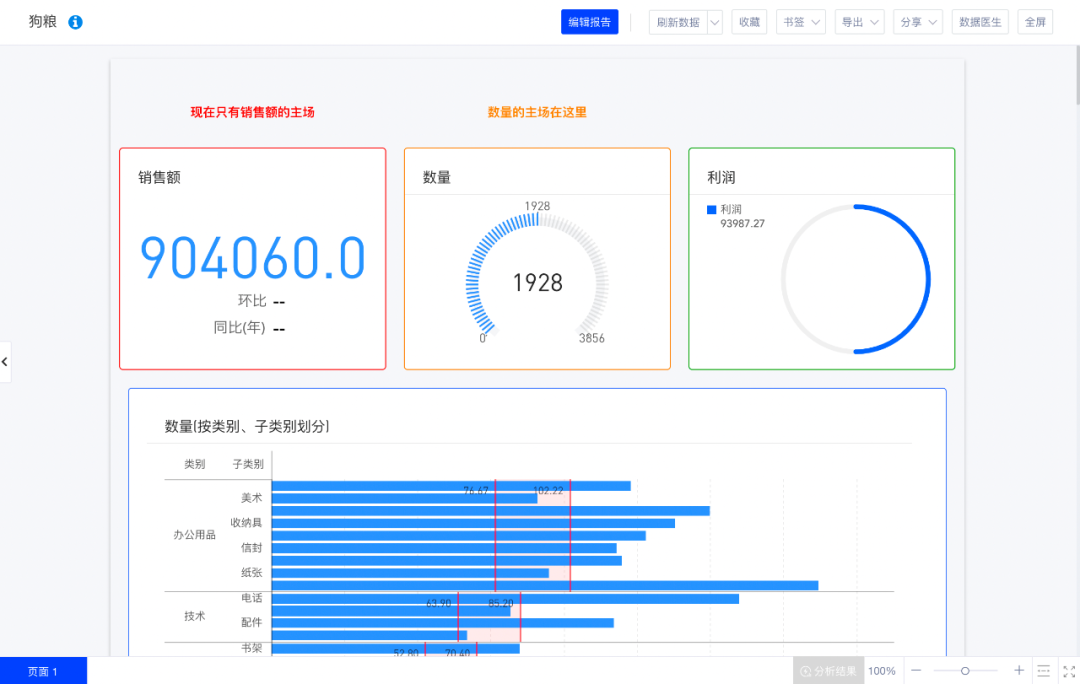Screen dimensions: 1080x684
Task: Click the 904060.0 sales figure card
Action: [252, 258]
